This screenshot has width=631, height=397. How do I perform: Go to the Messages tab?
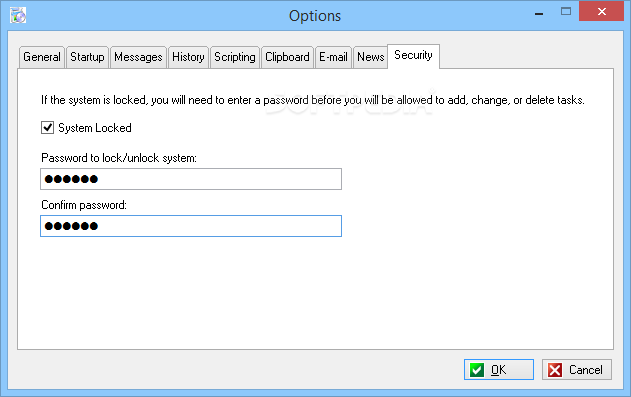pyautogui.click(x=138, y=57)
